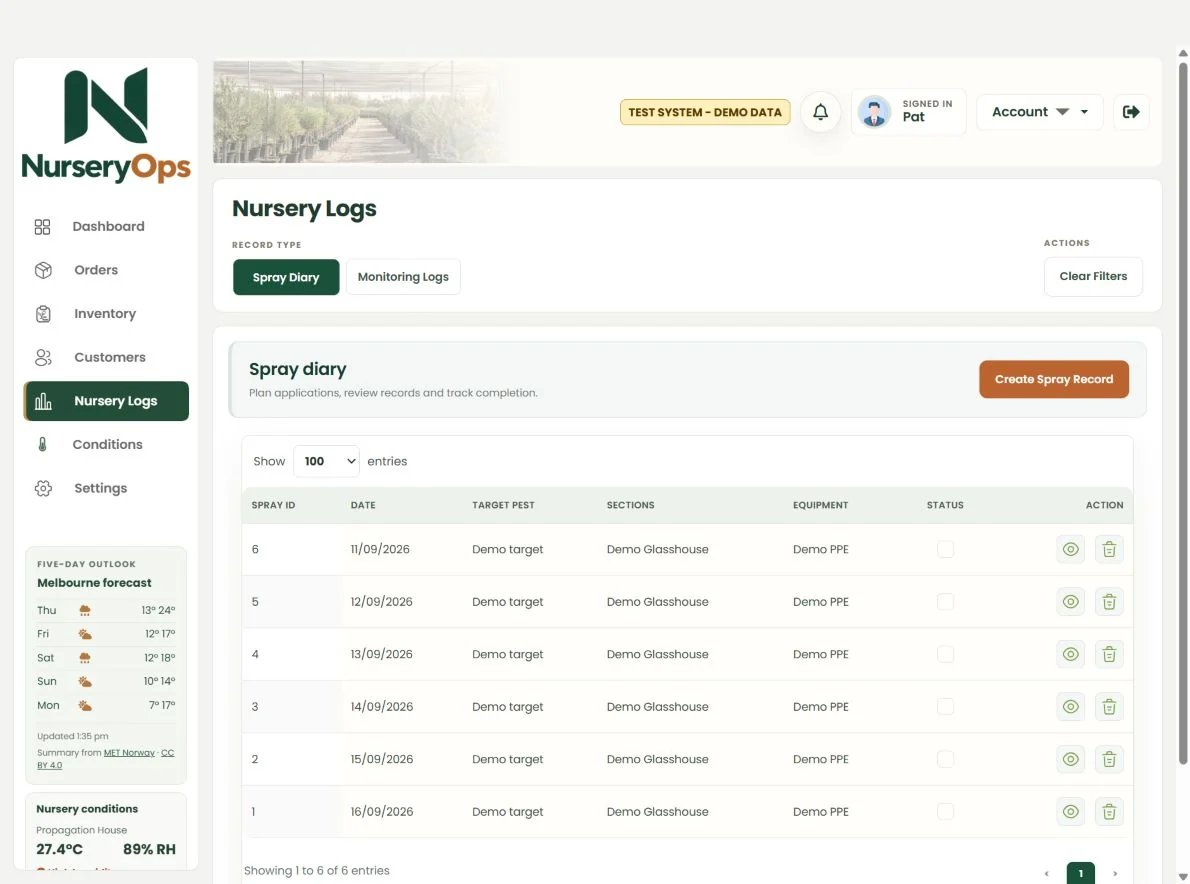The height and width of the screenshot is (884, 1190).
Task: Delete spray record 5
Action: [1109, 602]
